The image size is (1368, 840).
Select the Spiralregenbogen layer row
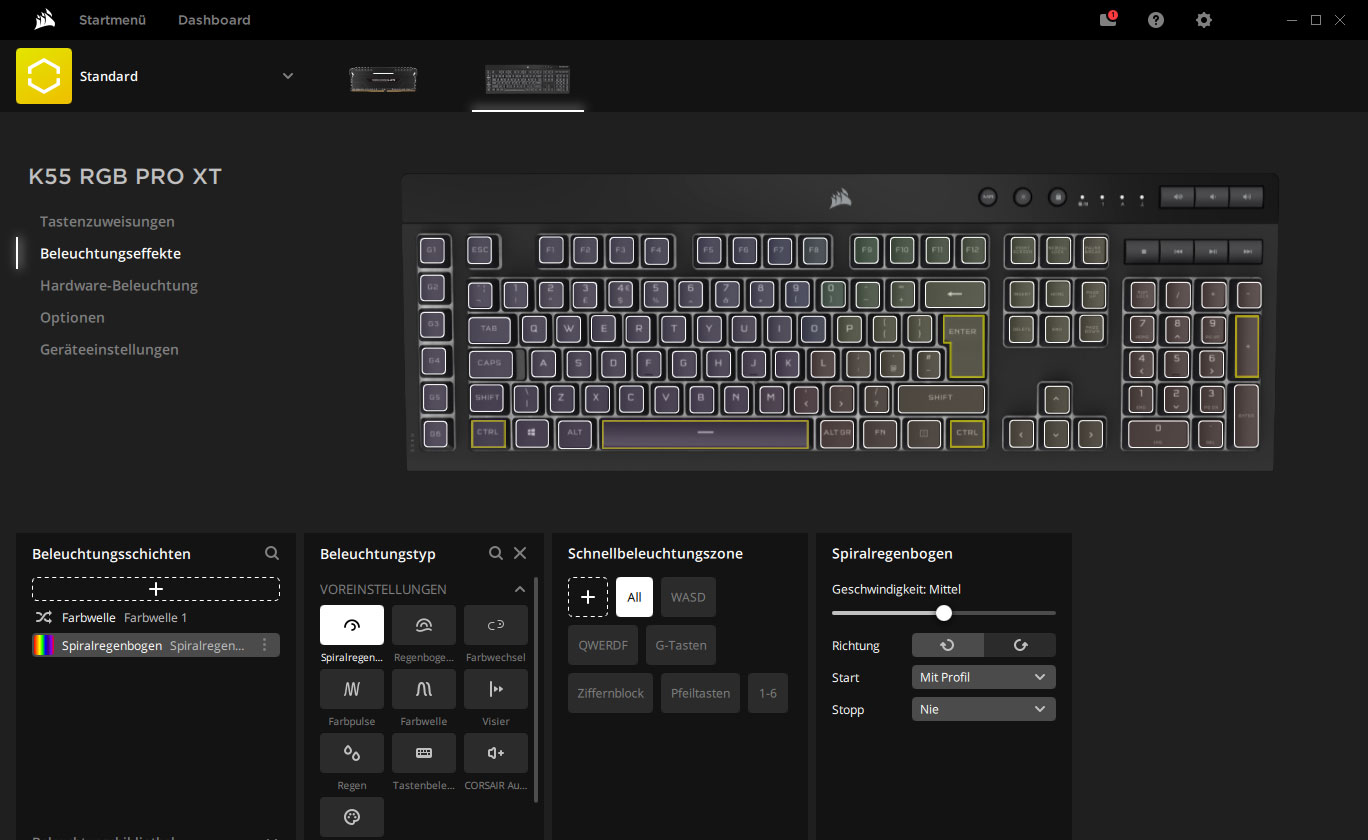(156, 645)
